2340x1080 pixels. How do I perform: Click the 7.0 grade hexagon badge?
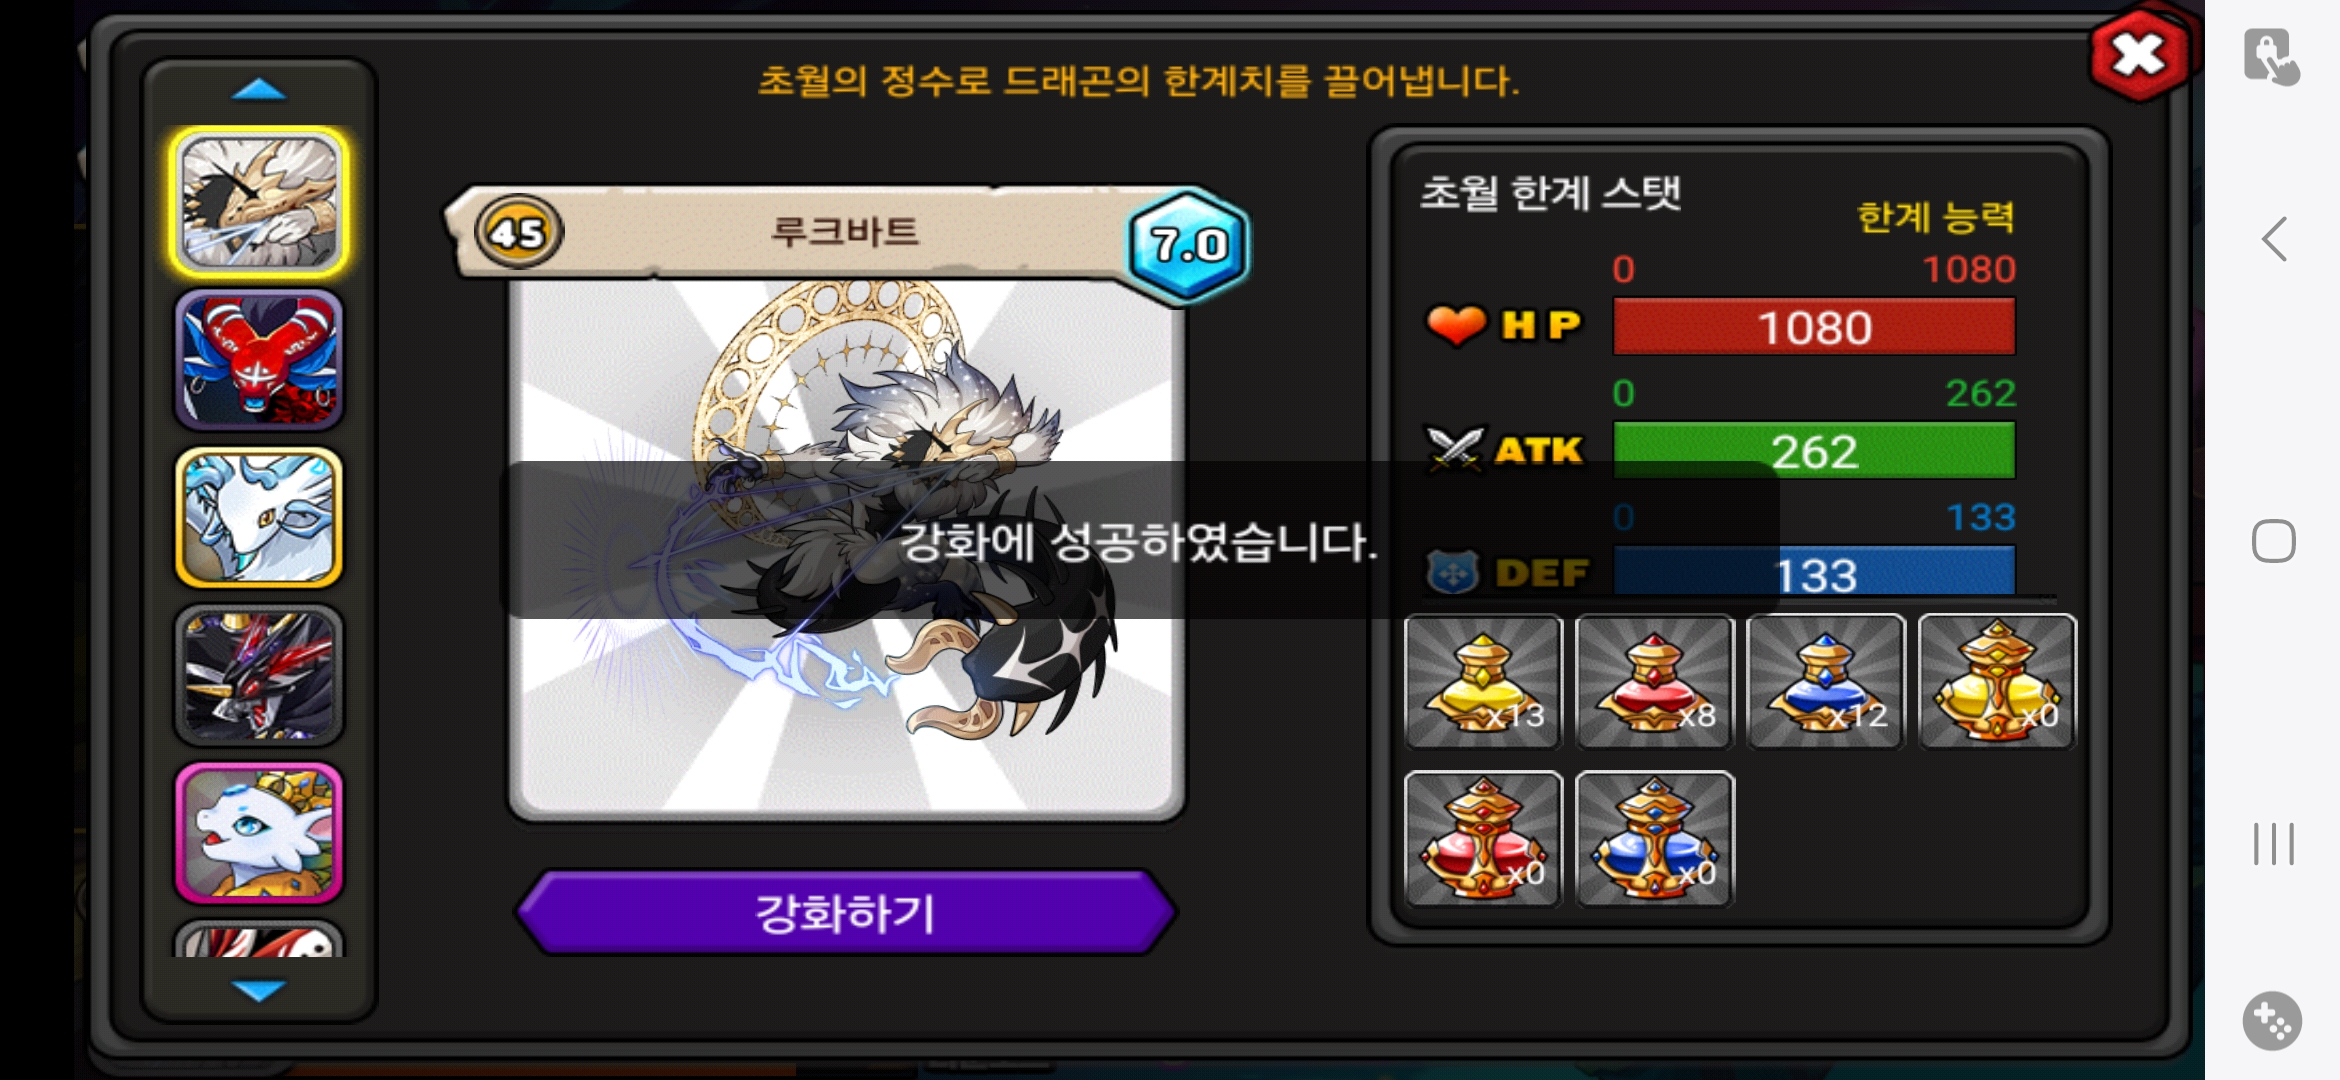click(1188, 244)
